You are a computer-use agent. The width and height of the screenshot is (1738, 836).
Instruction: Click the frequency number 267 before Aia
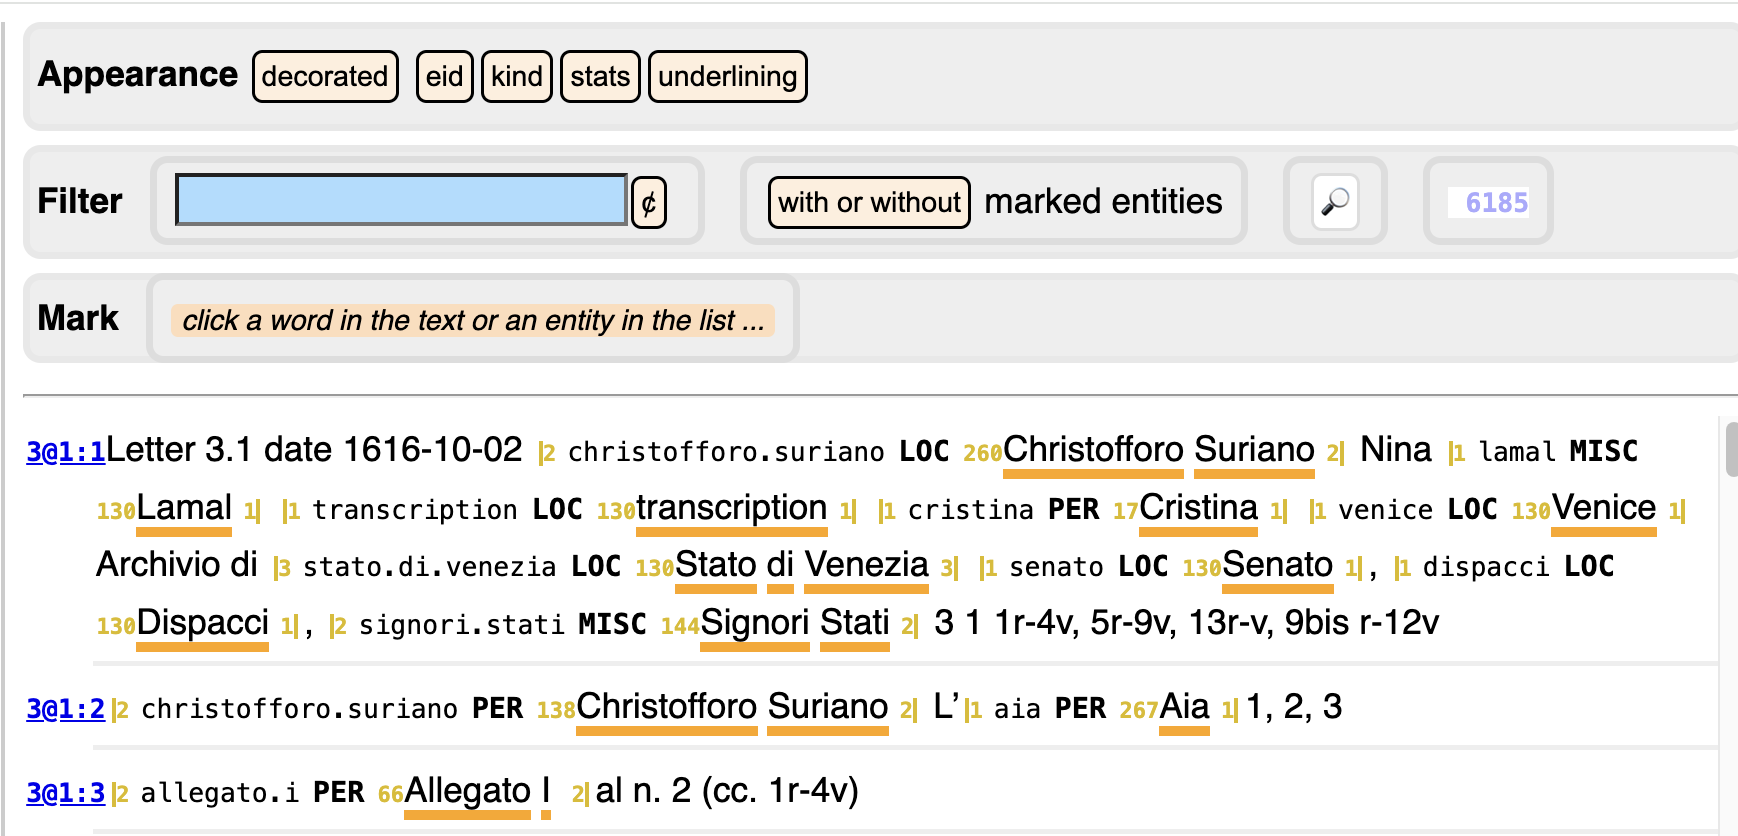(1139, 711)
